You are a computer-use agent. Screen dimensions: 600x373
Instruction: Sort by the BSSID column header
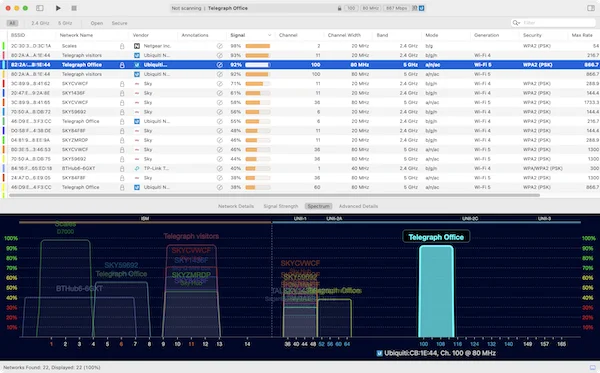pos(18,35)
